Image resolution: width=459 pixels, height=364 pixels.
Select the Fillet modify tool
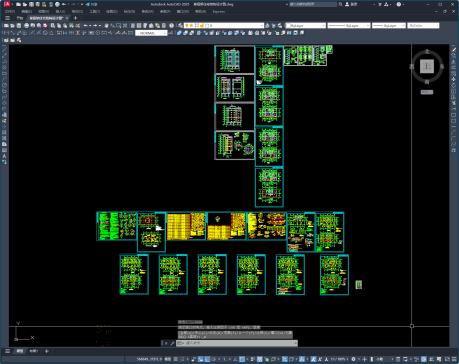point(454,138)
